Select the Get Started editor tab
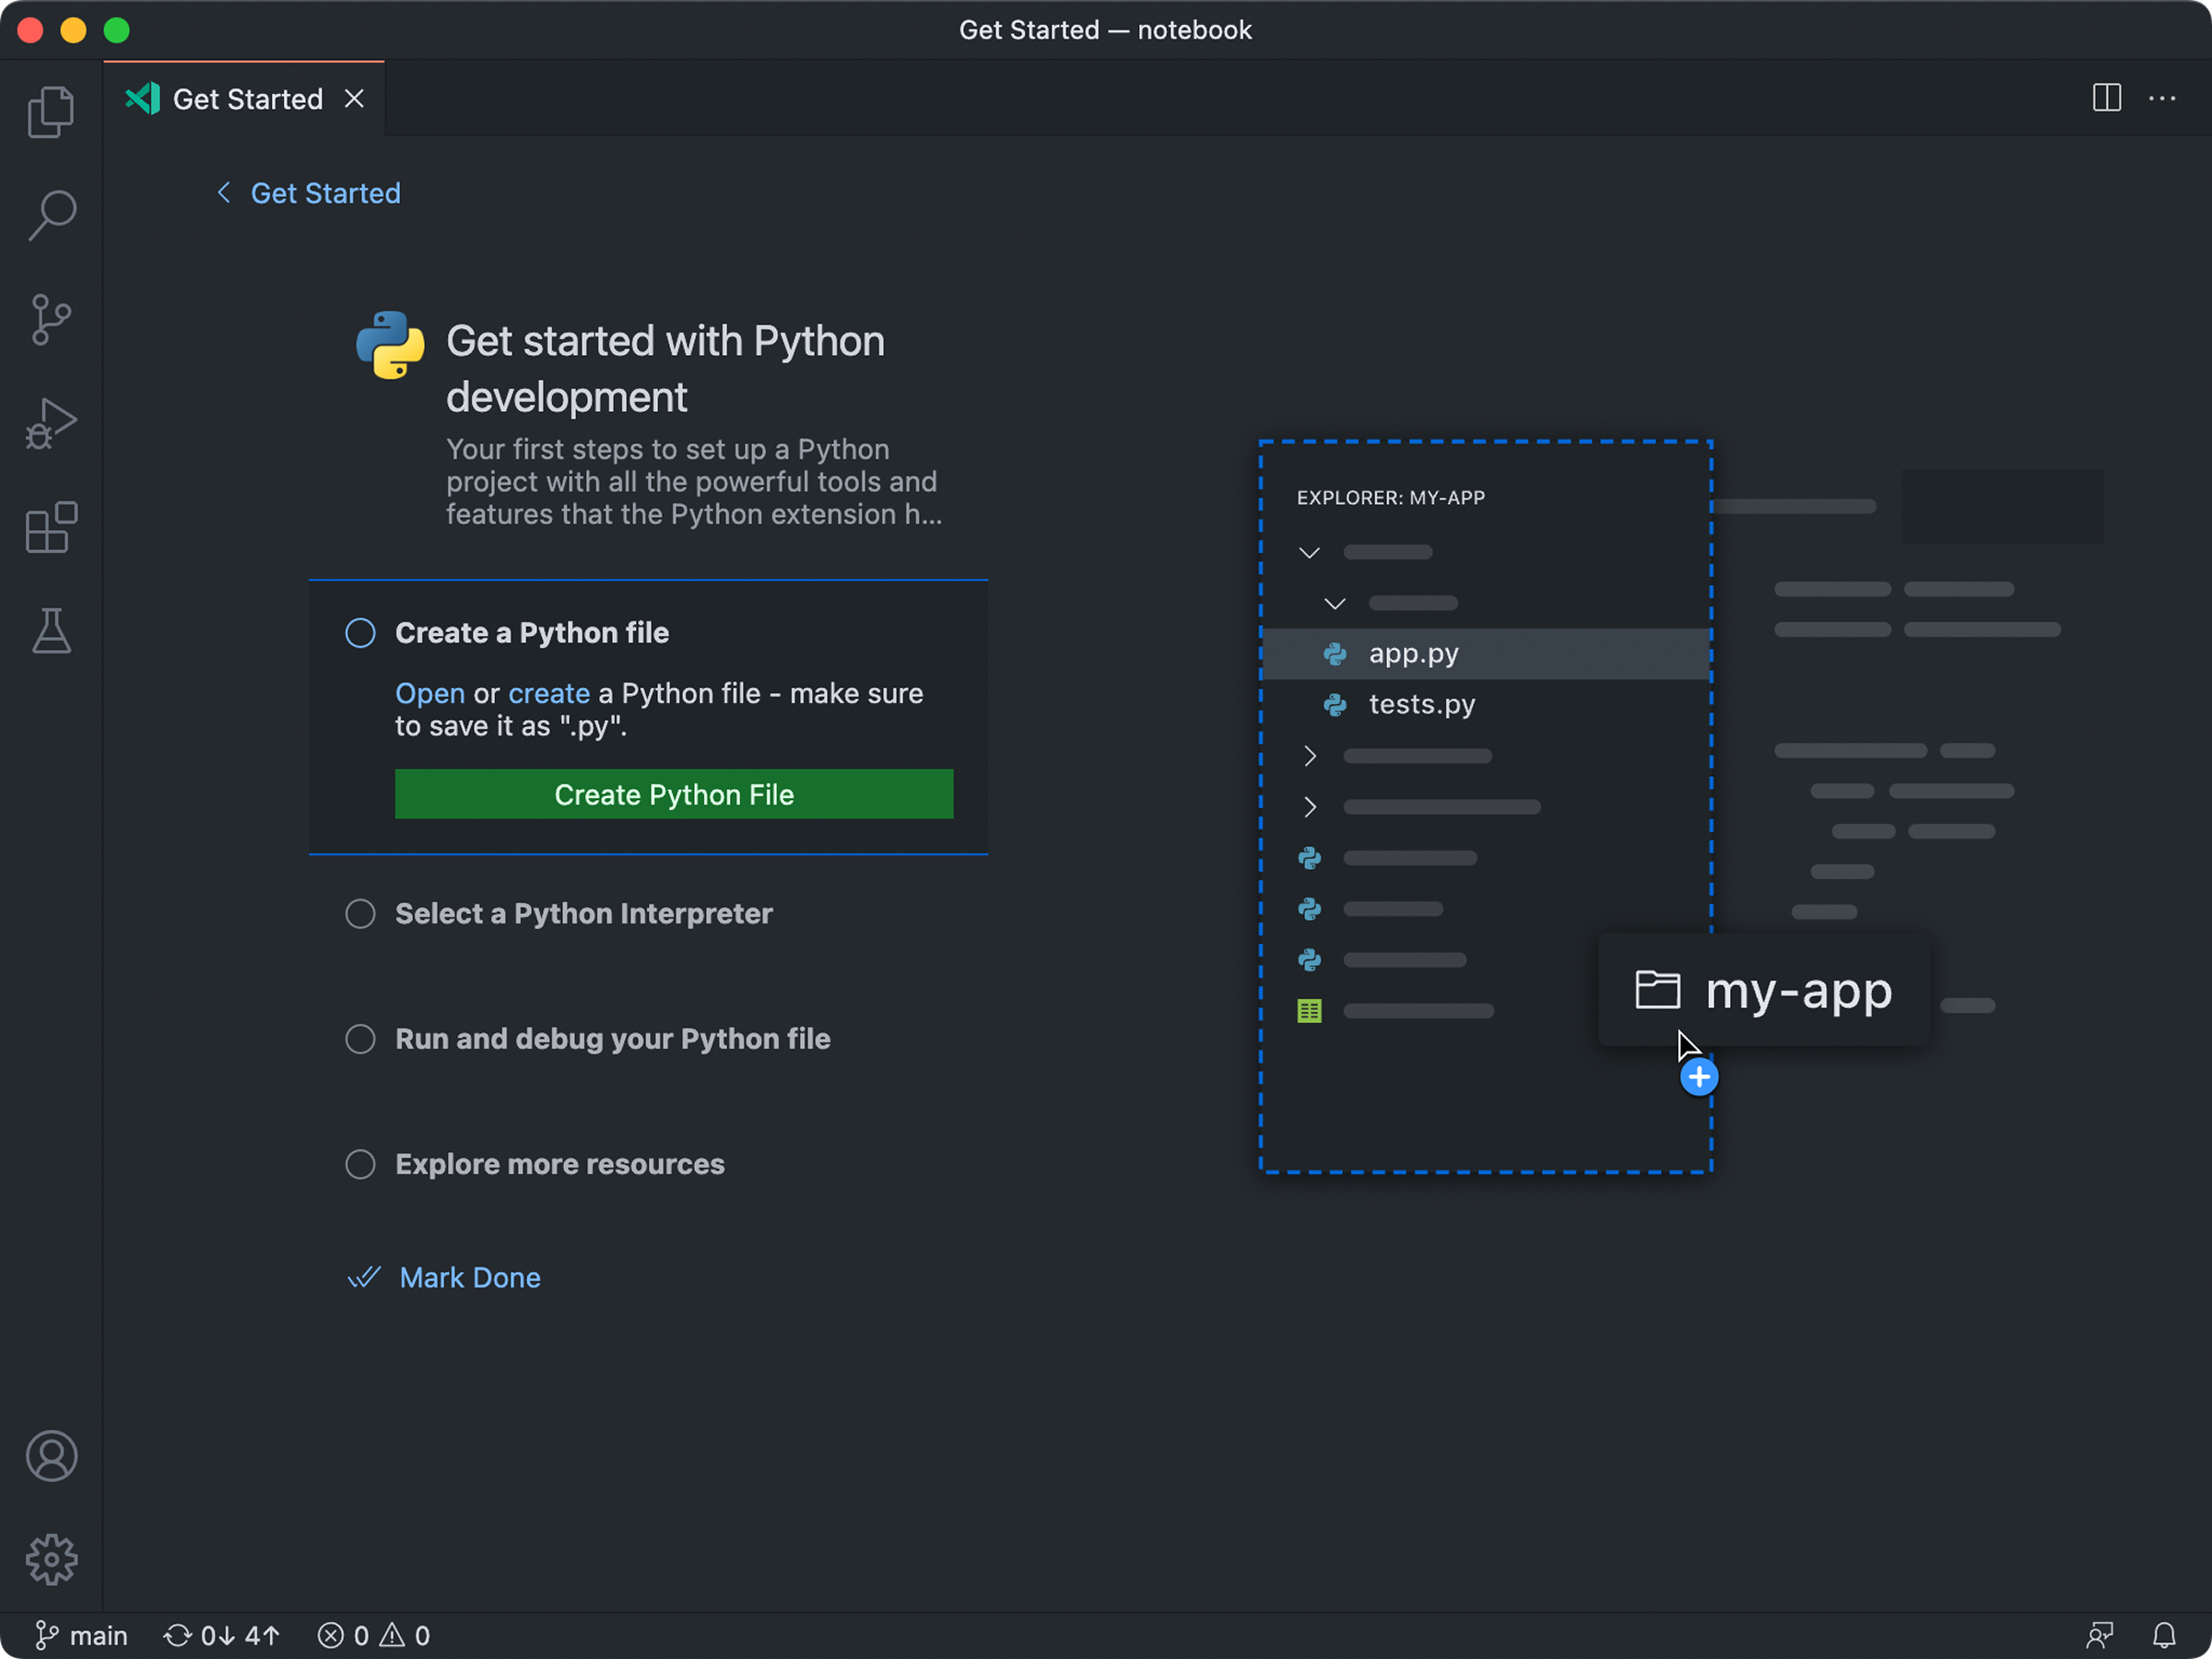This screenshot has width=2212, height=1659. click(244, 98)
